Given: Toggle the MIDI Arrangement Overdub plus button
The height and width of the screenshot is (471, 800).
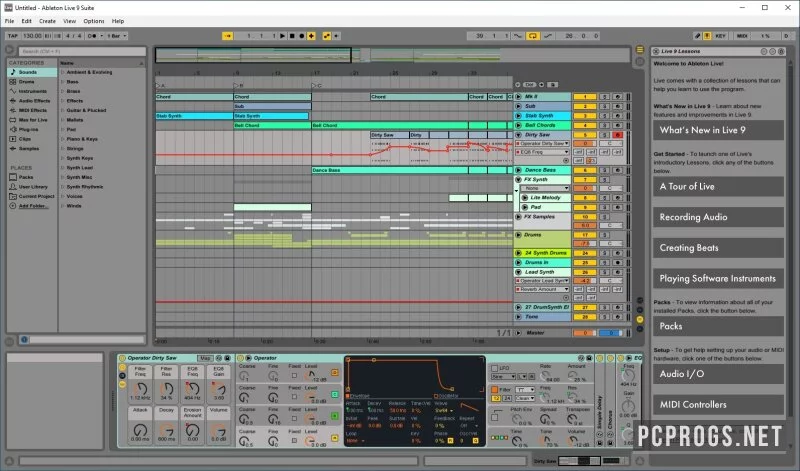Looking at the screenshot, I should [x=311, y=36].
